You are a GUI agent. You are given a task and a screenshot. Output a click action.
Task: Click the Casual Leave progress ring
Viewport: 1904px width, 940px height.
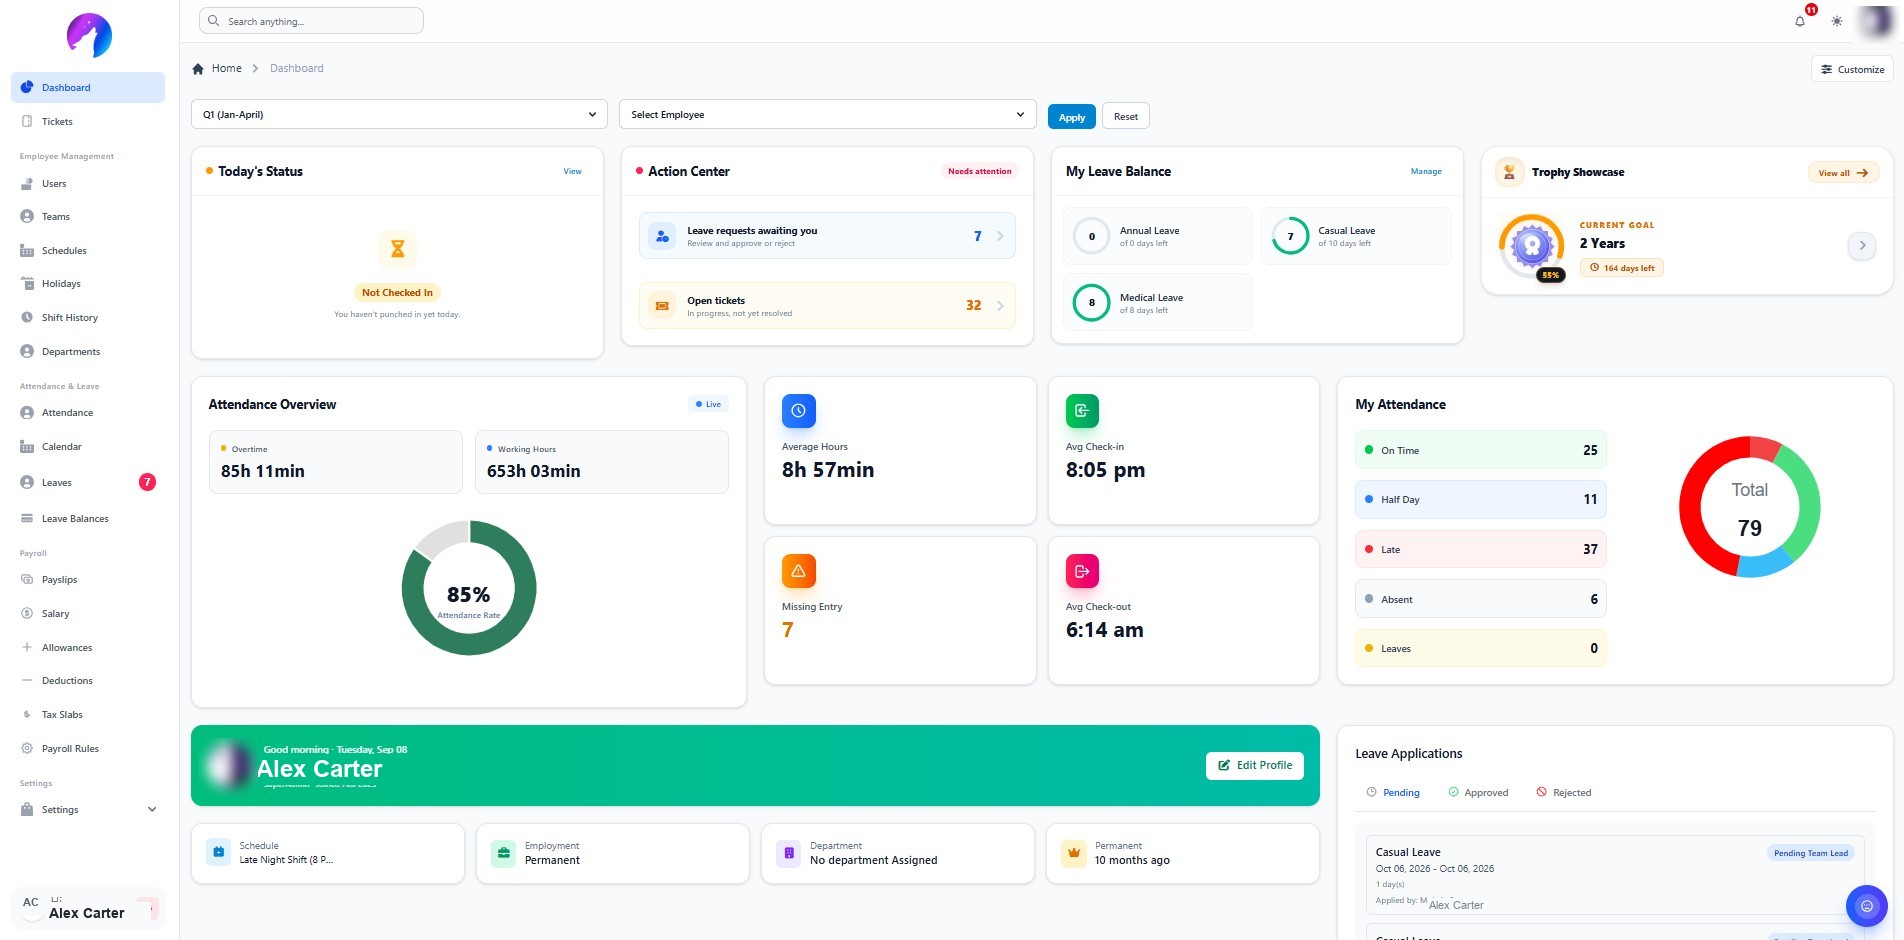click(x=1290, y=237)
